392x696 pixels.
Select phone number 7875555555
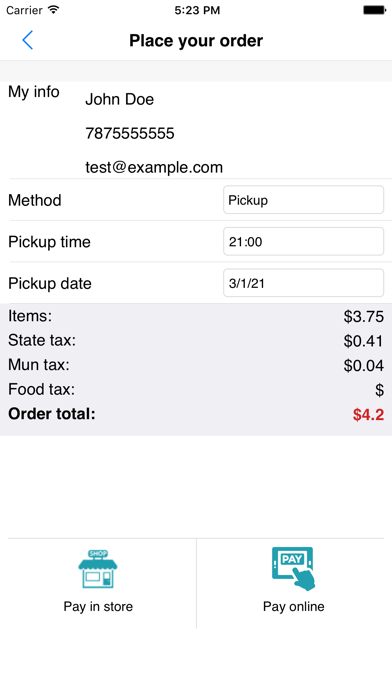coord(130,134)
